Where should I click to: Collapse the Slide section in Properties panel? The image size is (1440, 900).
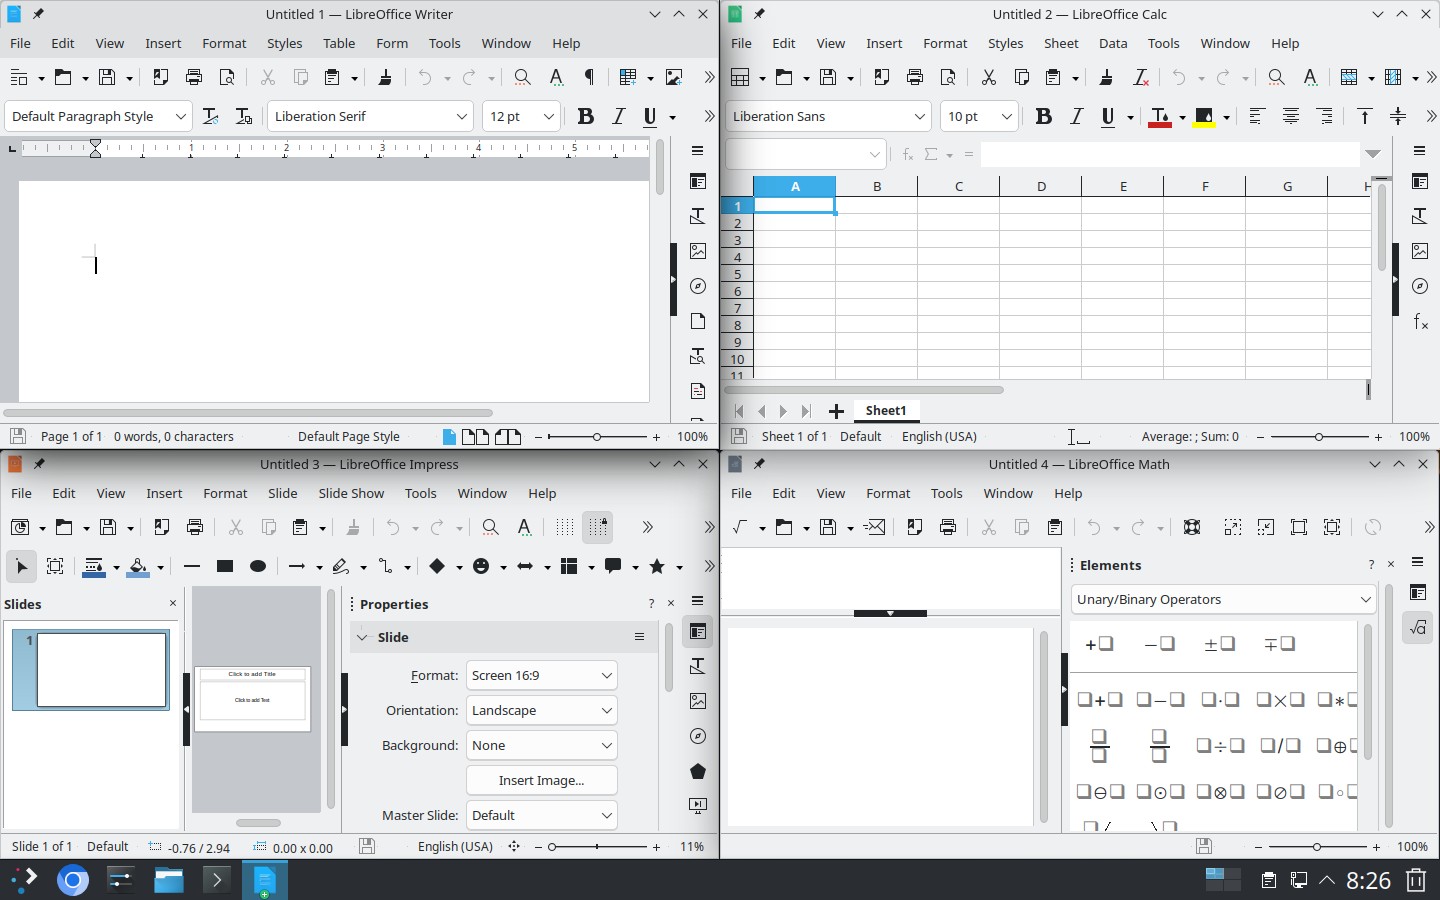363,637
